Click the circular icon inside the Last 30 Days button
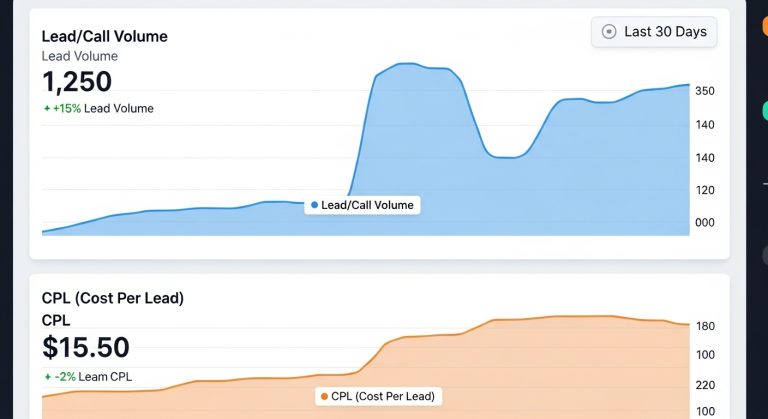The height and width of the screenshot is (419, 768). click(x=609, y=32)
